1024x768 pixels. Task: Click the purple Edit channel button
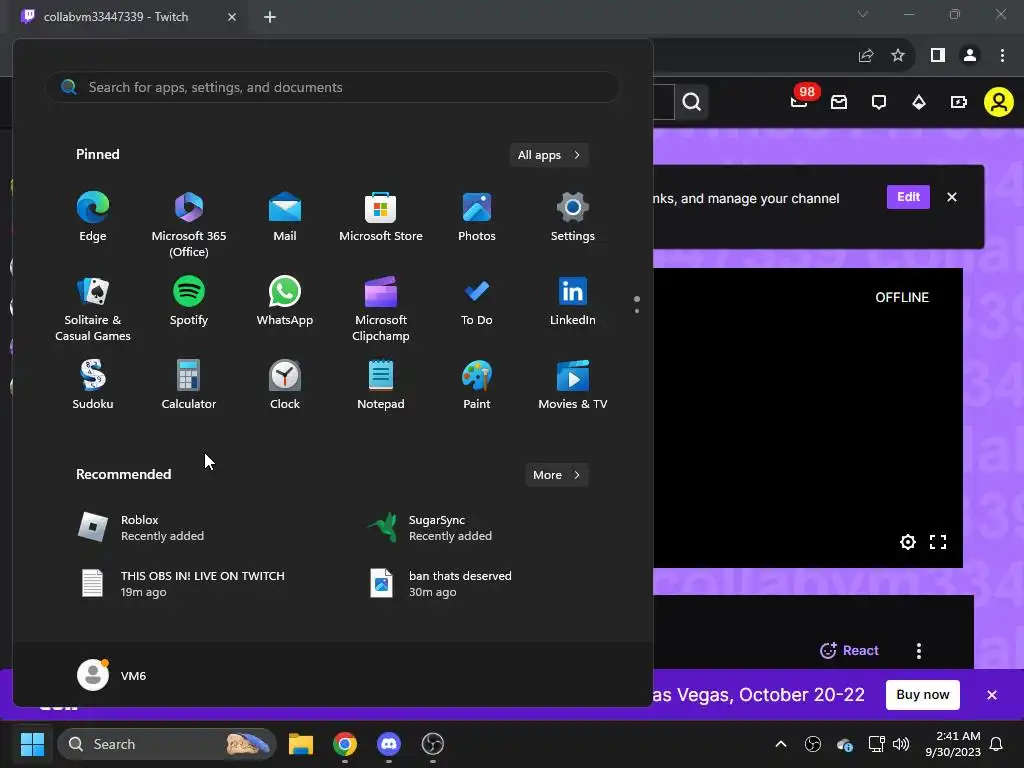click(x=908, y=197)
